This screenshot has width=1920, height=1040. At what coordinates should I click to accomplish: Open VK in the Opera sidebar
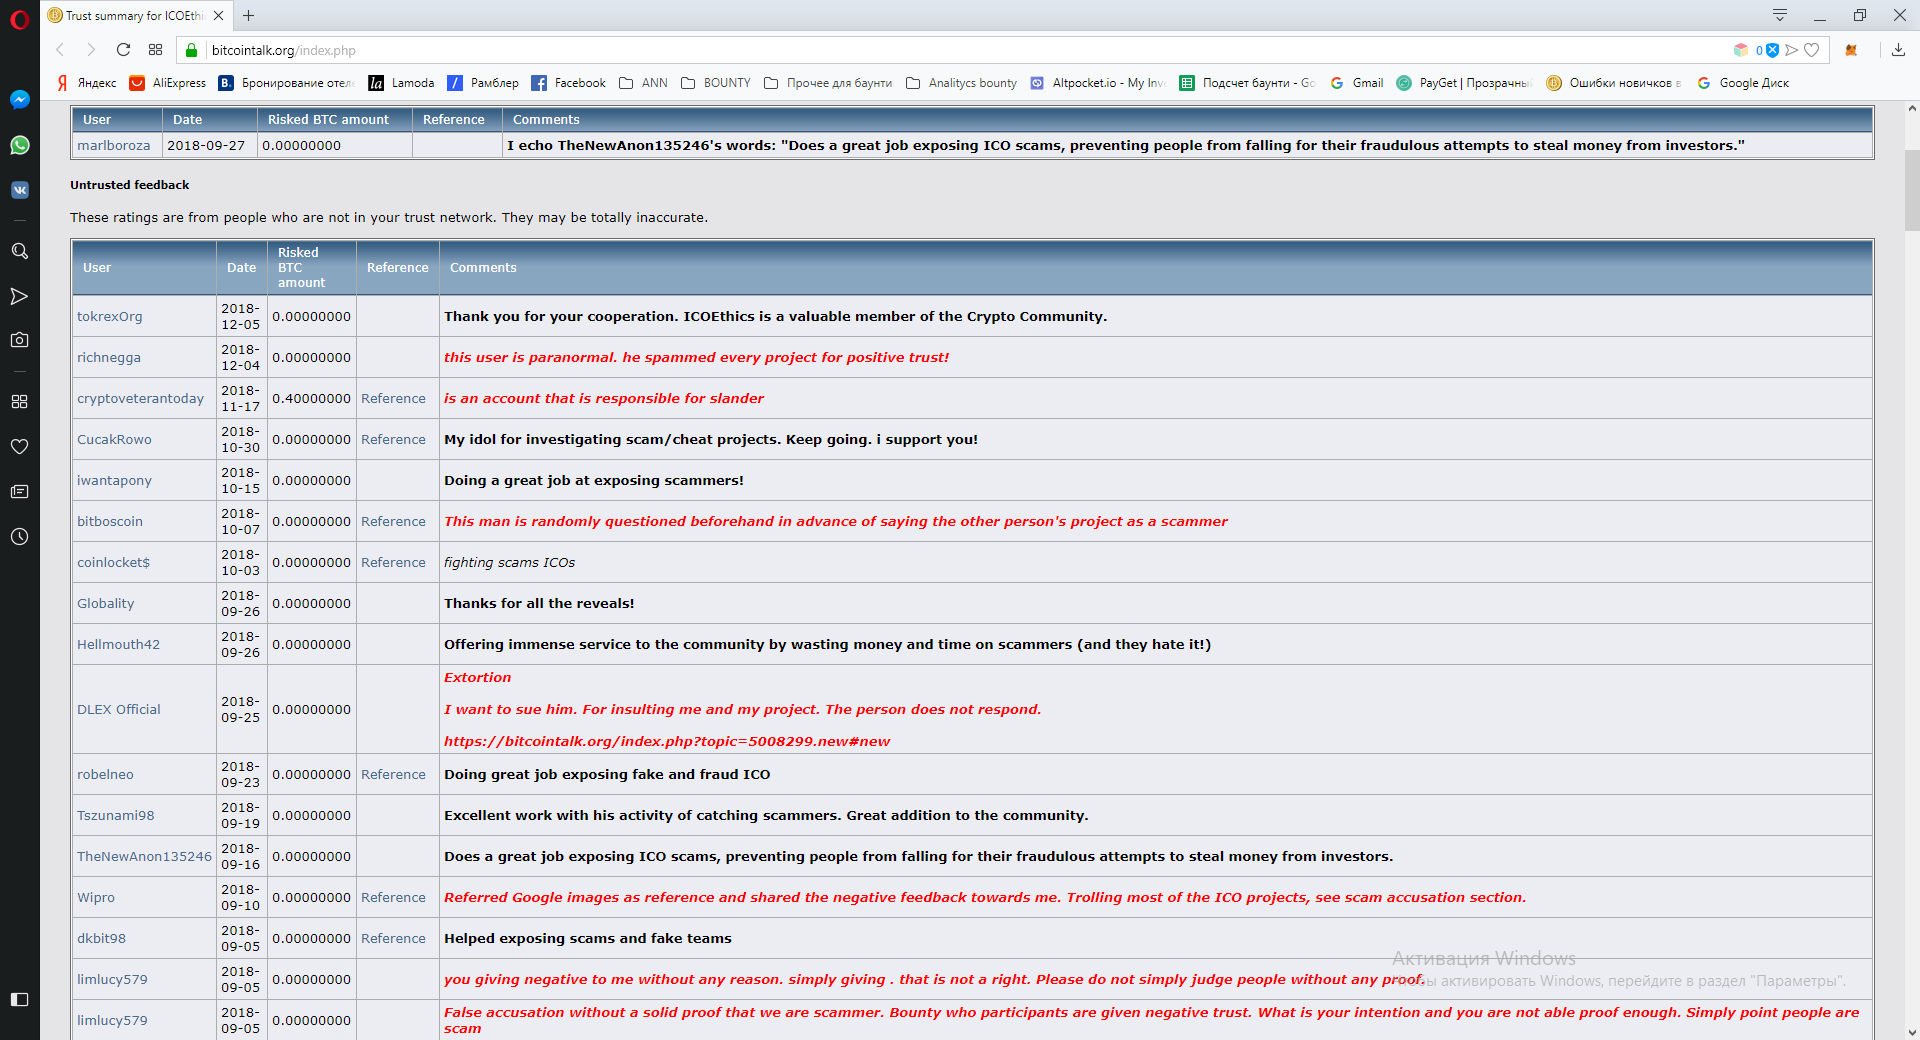tap(19, 190)
